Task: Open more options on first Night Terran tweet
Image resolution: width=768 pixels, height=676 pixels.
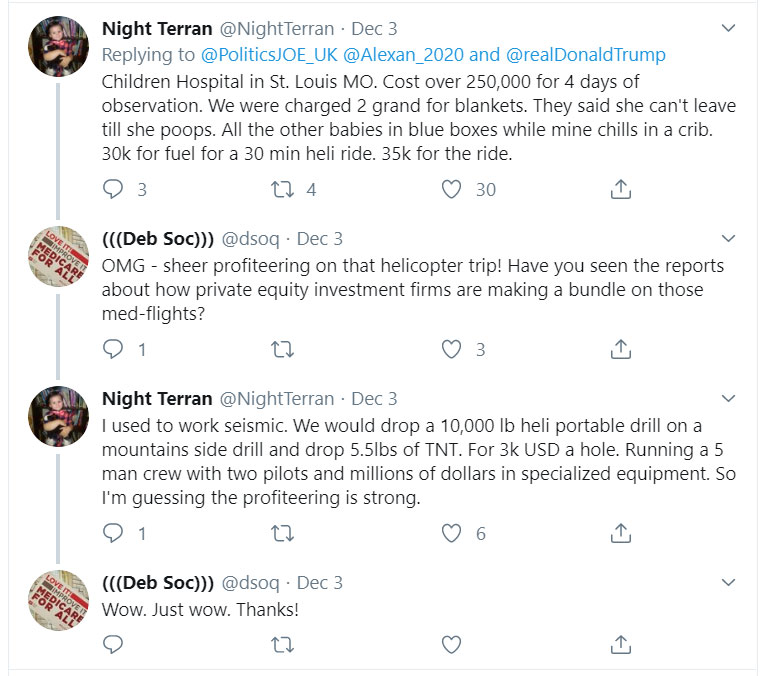Action: [730, 30]
